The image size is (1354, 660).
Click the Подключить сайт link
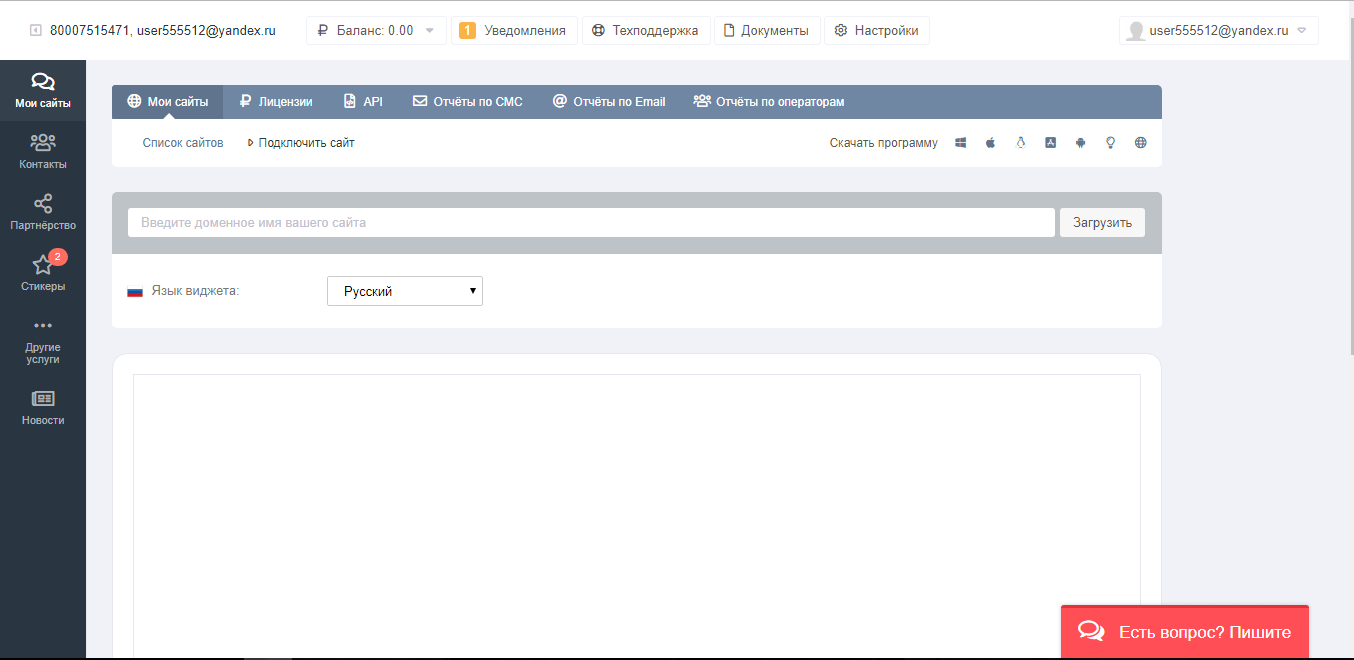tap(305, 143)
